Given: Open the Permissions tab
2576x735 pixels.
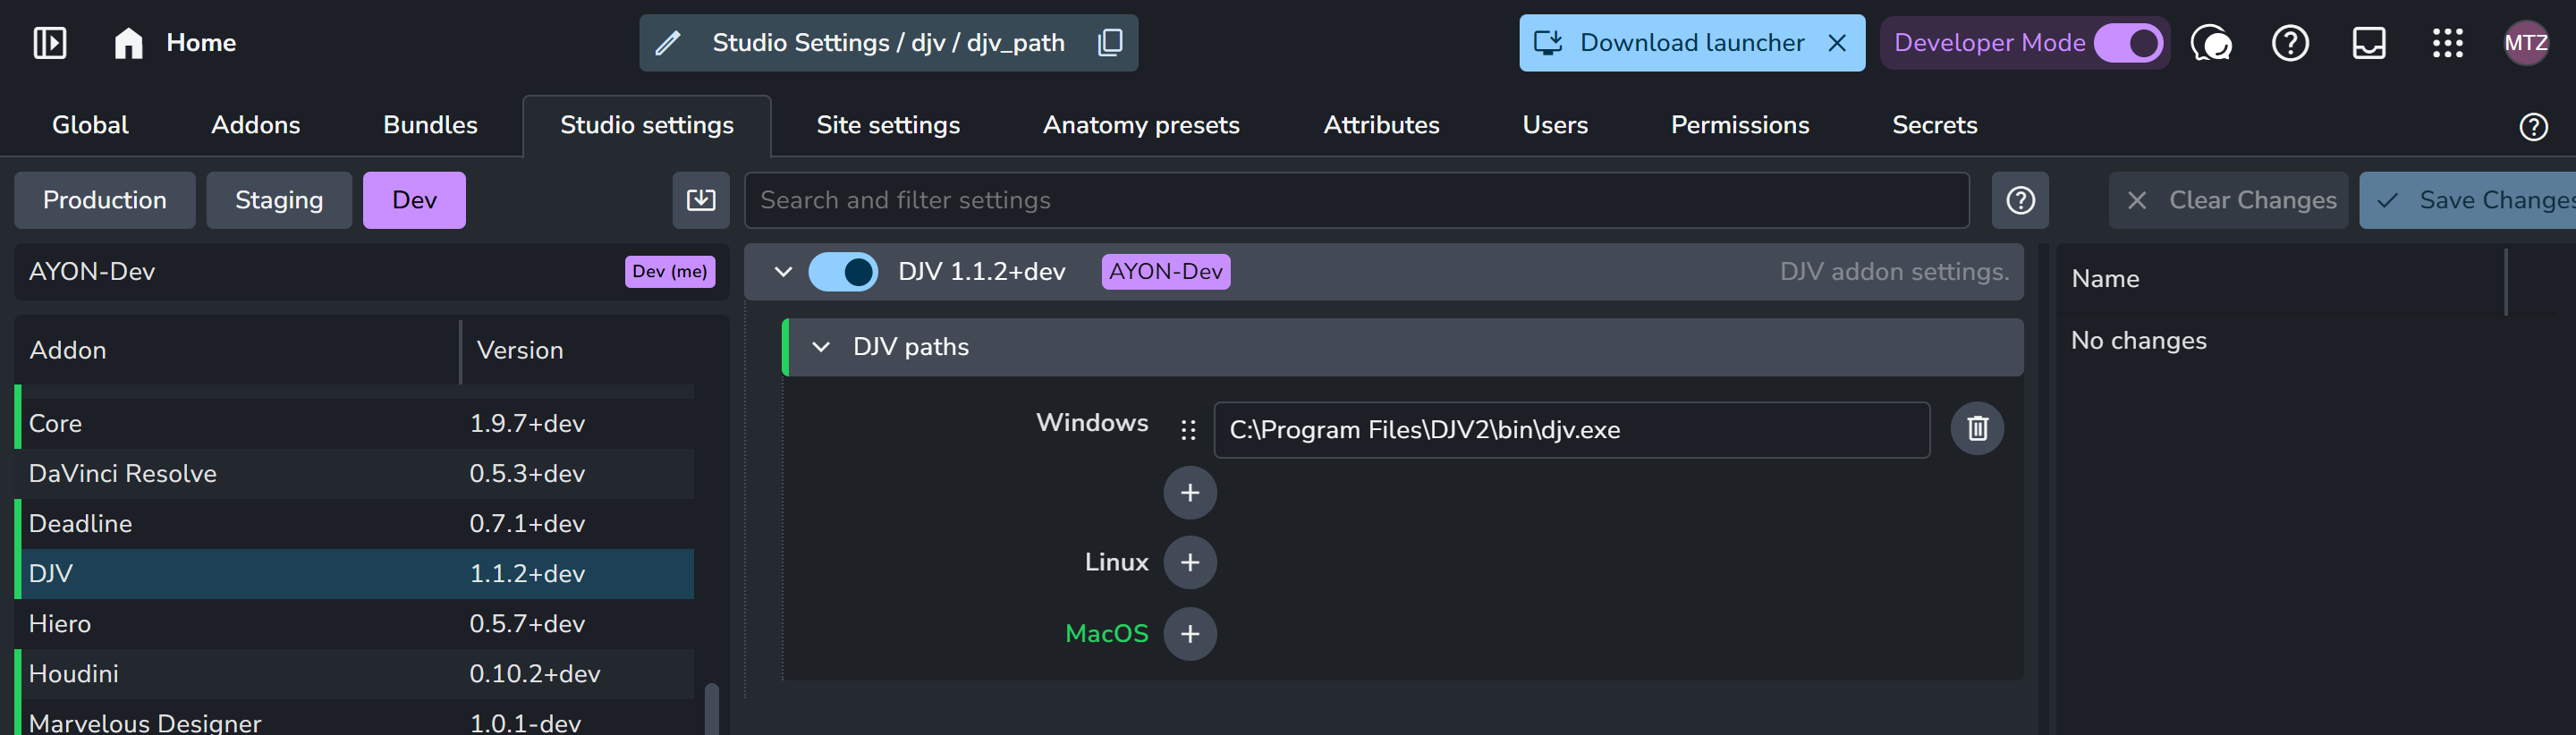Looking at the screenshot, I should click(1740, 125).
